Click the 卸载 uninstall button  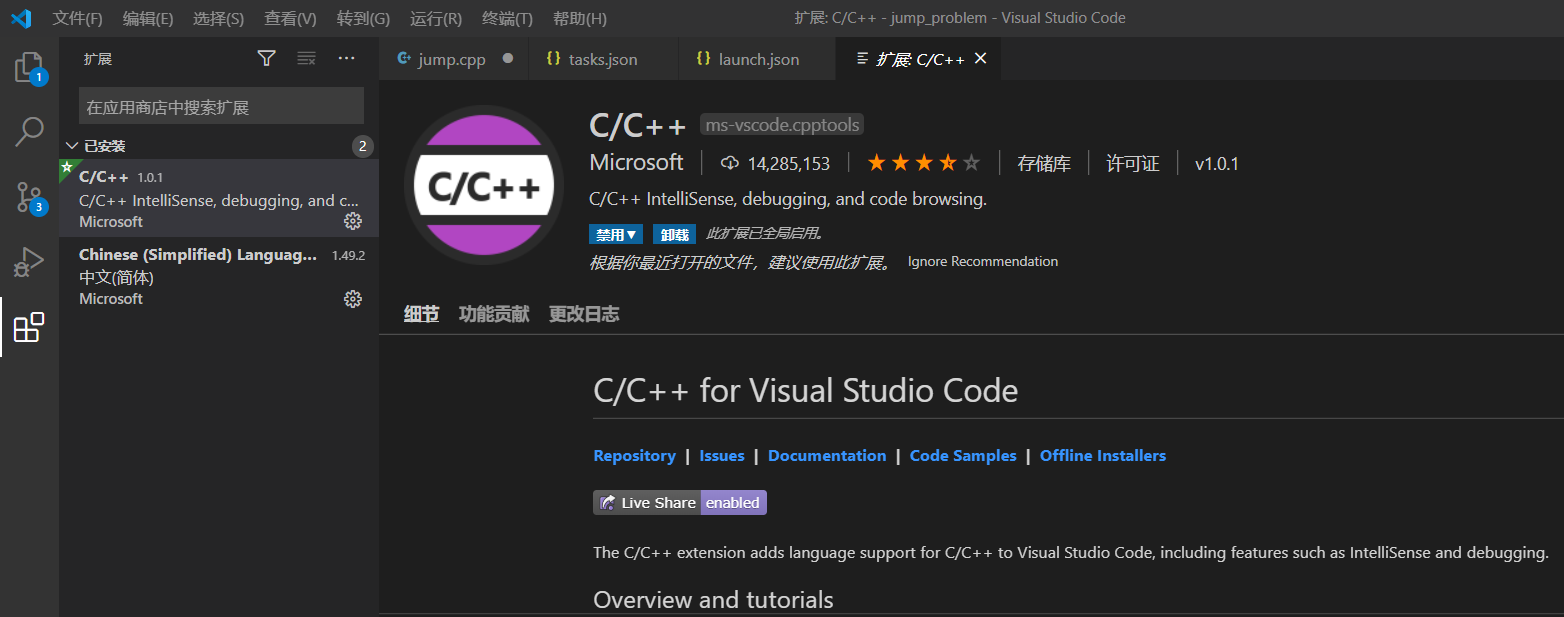pos(675,235)
